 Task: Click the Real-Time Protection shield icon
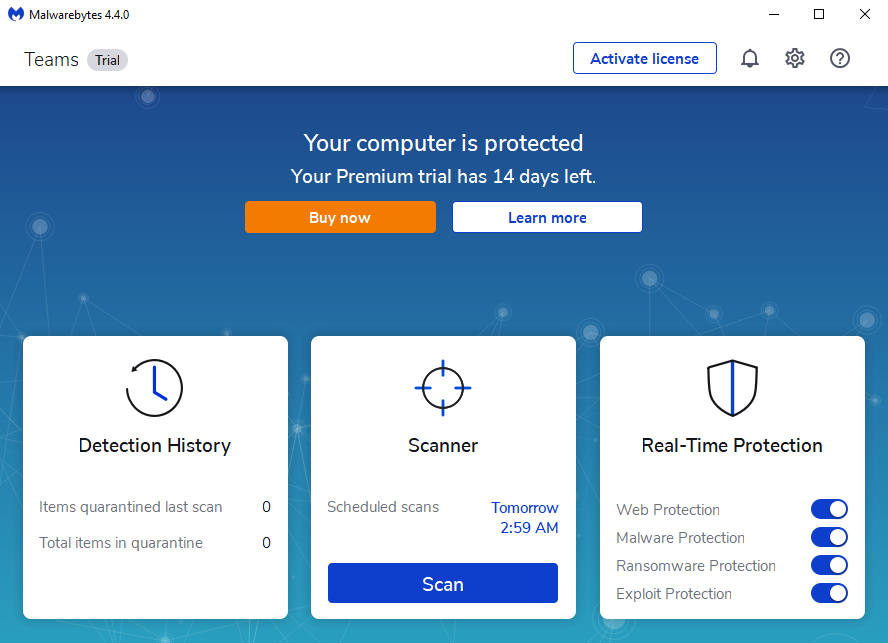[x=732, y=388]
